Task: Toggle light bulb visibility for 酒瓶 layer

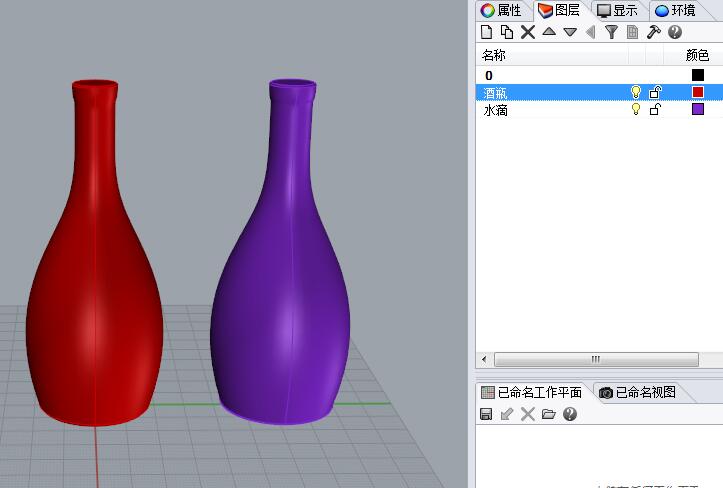Action: point(636,92)
